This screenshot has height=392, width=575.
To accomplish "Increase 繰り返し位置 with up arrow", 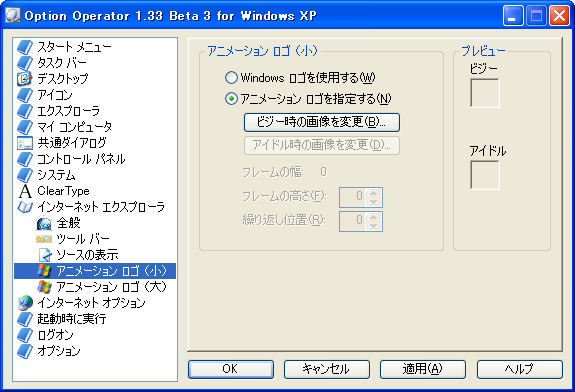I will [x=374, y=217].
